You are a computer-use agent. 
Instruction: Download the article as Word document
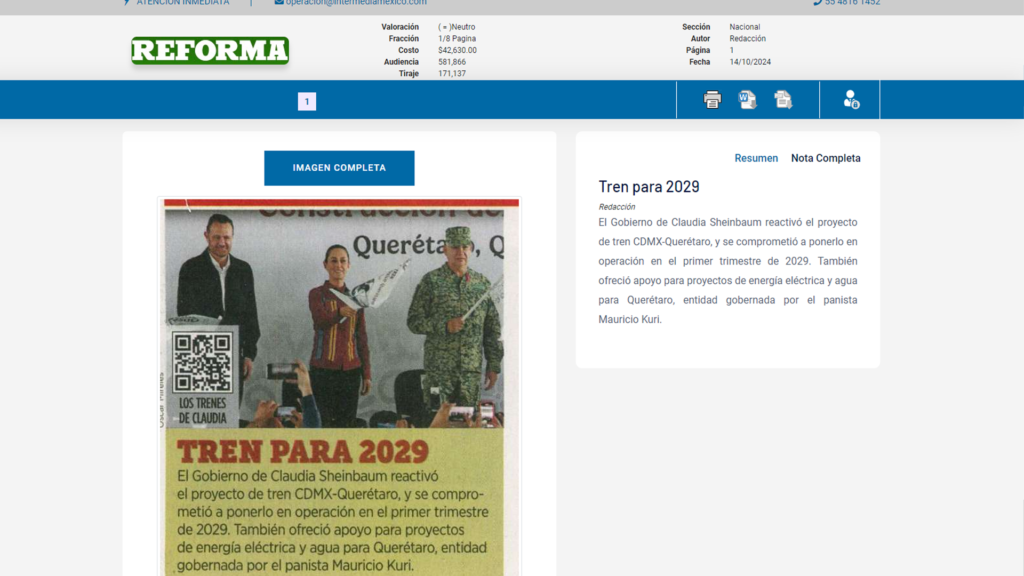point(747,99)
